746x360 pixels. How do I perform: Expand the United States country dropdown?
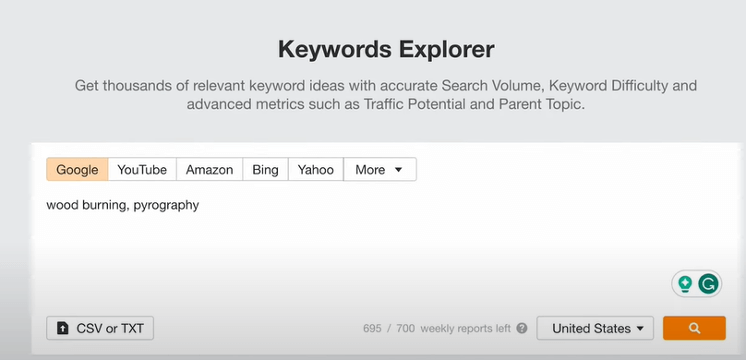pos(595,328)
